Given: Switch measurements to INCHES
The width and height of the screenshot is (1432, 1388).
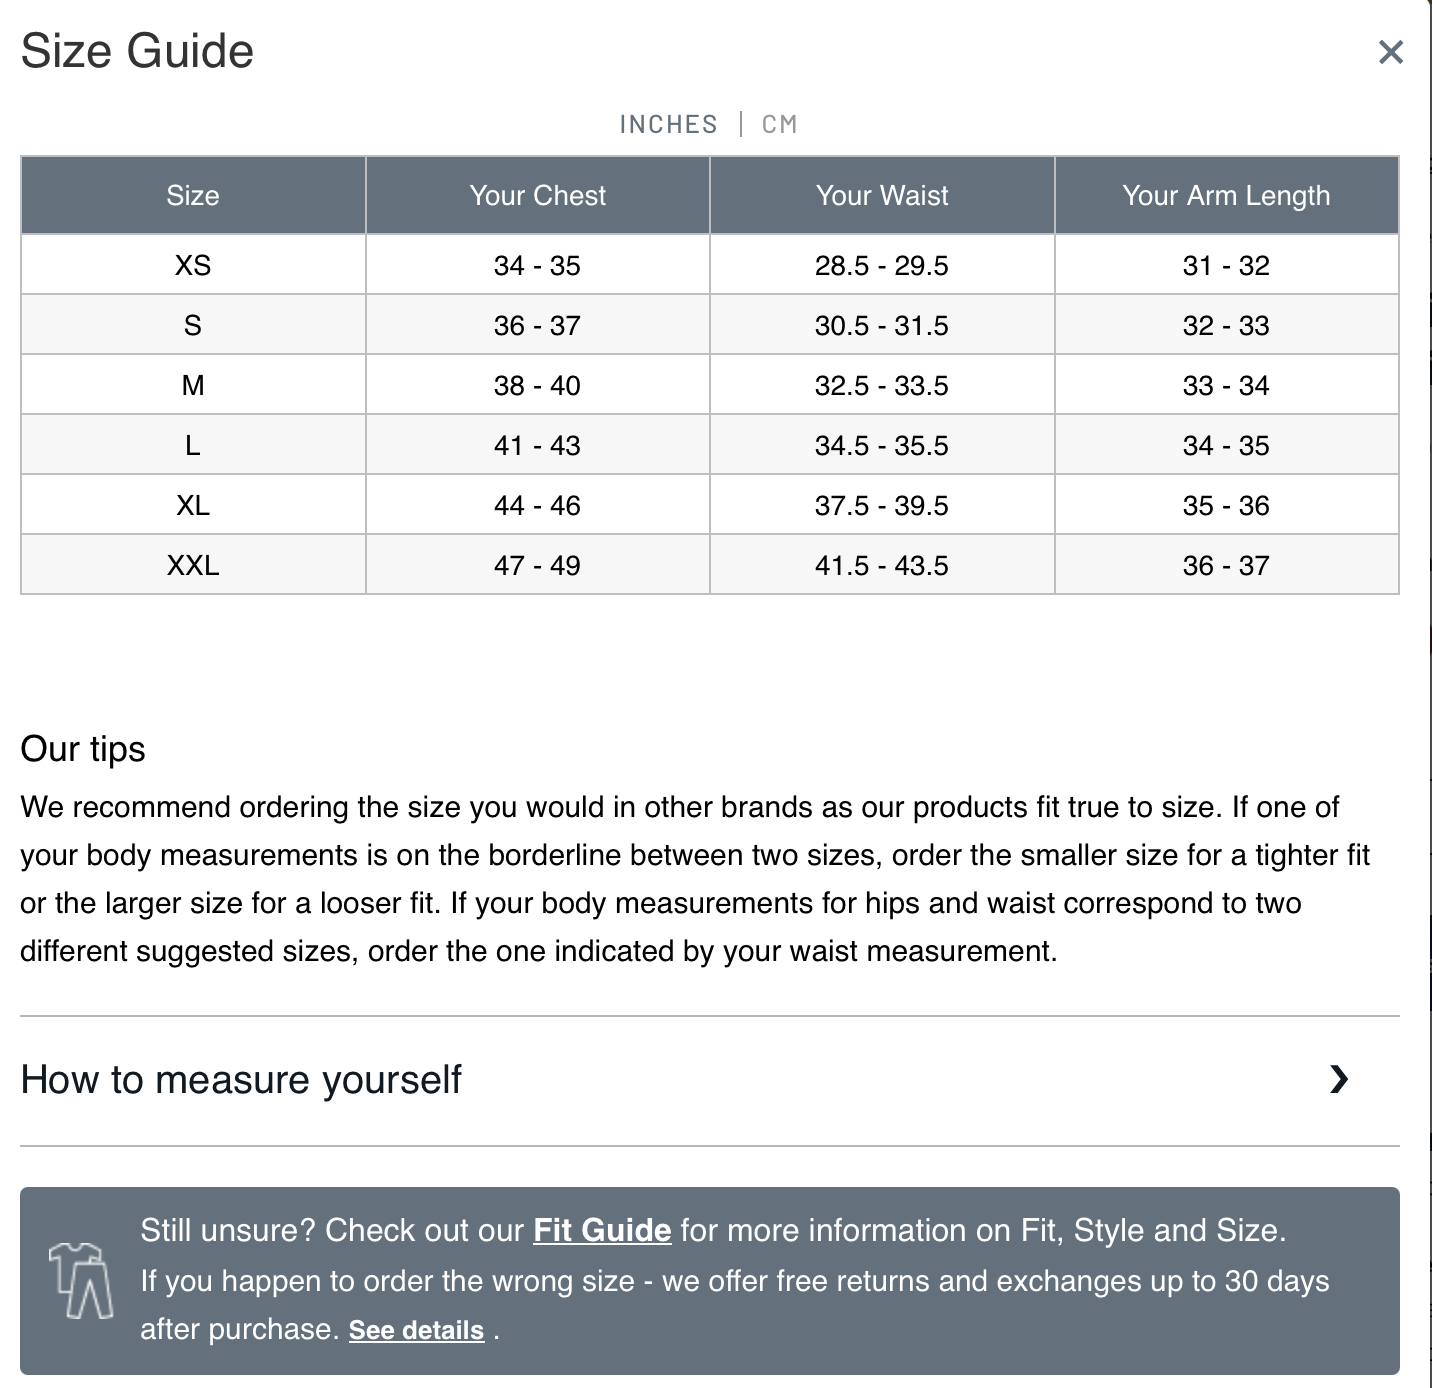Looking at the screenshot, I should (668, 124).
